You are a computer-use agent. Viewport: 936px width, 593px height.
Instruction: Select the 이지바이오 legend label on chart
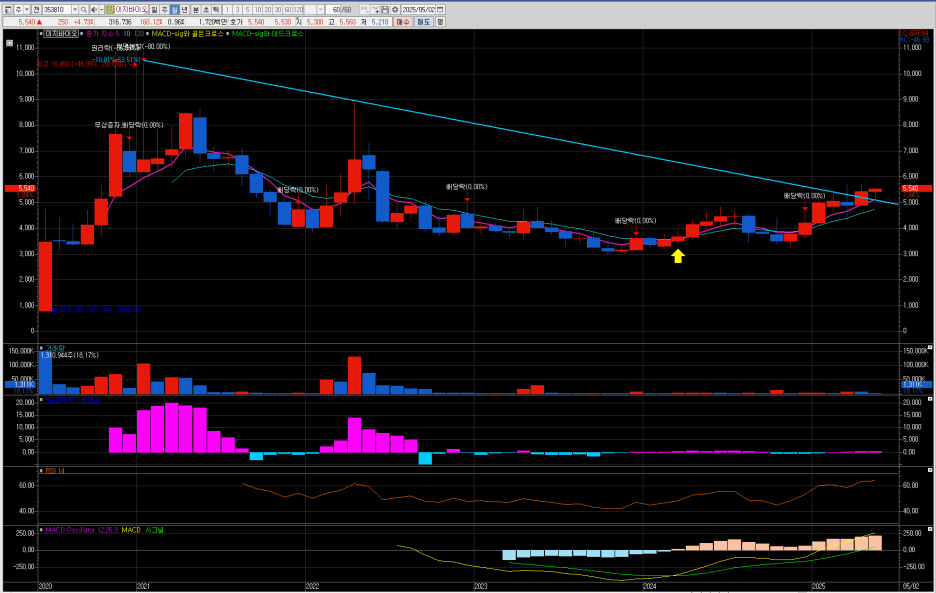click(61, 34)
